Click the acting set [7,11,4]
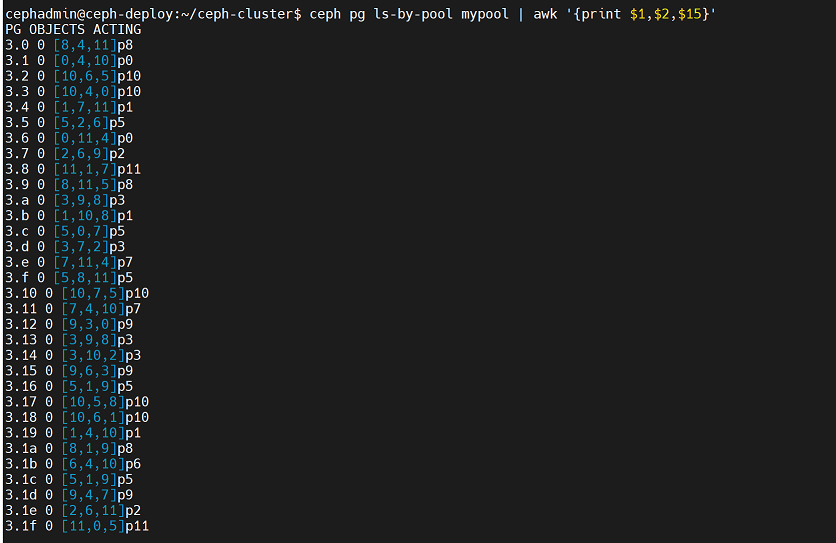The width and height of the screenshot is (836, 543). point(85,262)
